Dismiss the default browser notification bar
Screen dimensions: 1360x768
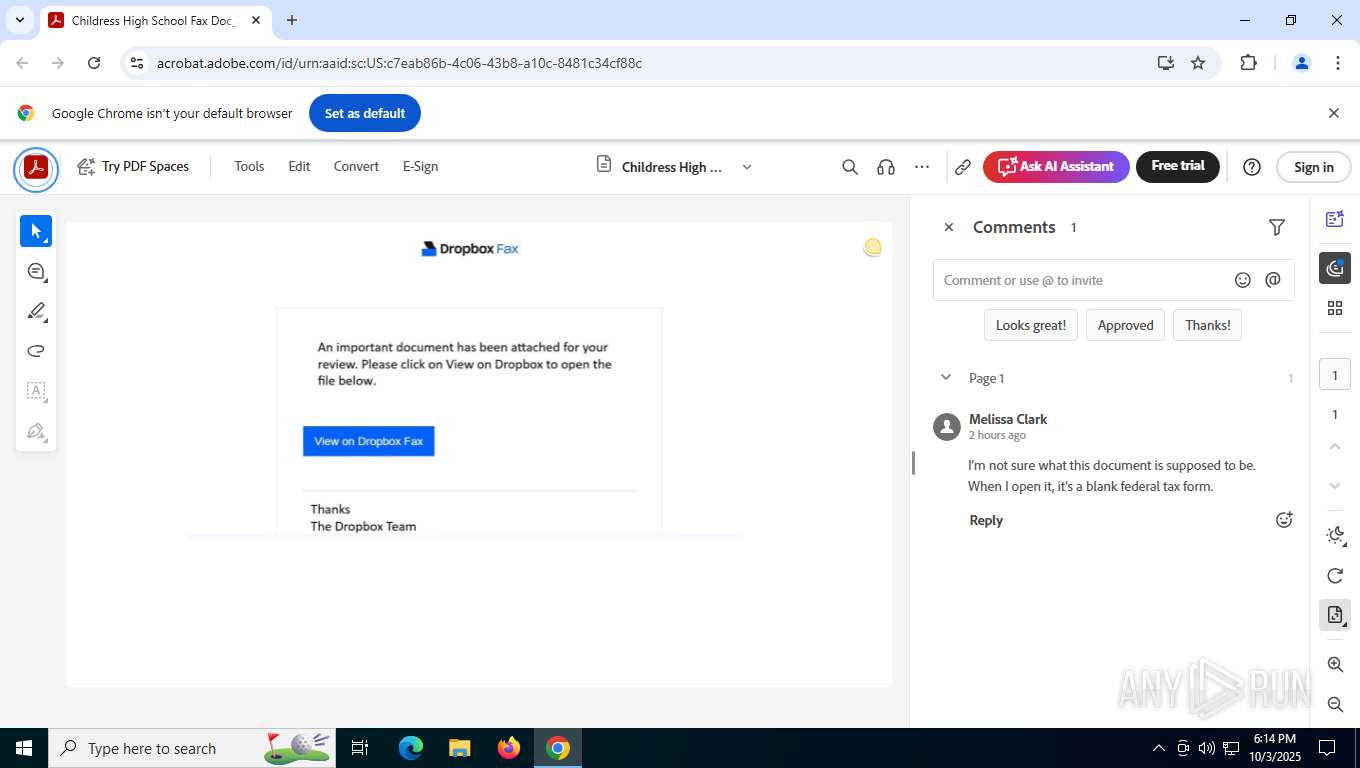coord(1333,113)
